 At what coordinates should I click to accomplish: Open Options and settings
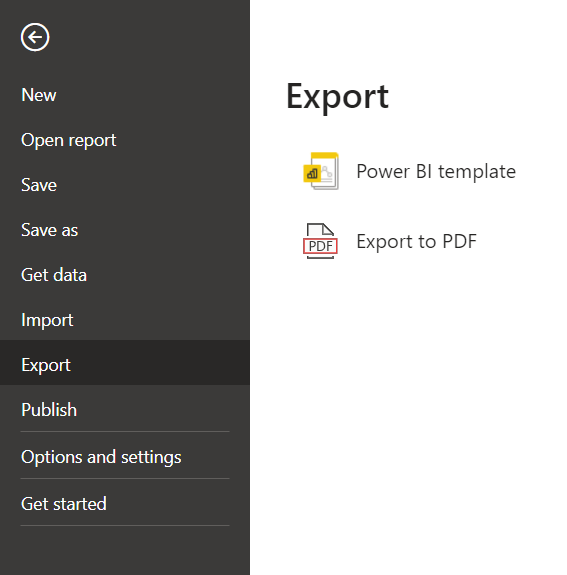[125, 457]
